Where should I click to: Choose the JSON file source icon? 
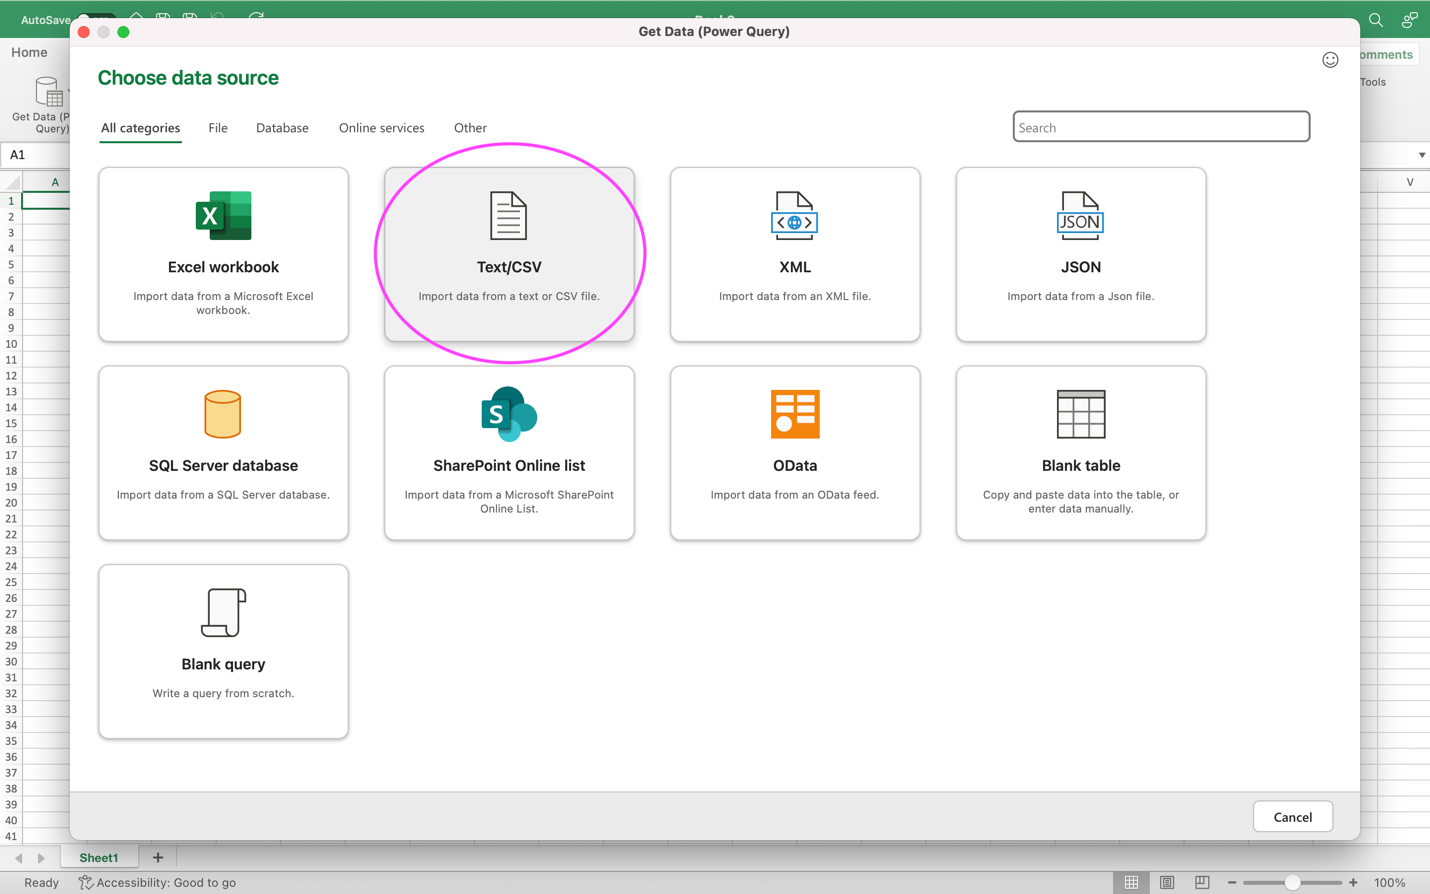[x=1081, y=215]
